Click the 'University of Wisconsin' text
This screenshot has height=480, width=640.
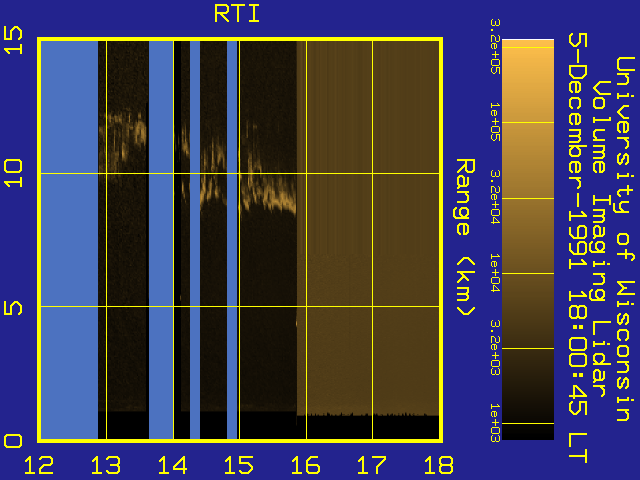(x=624, y=239)
